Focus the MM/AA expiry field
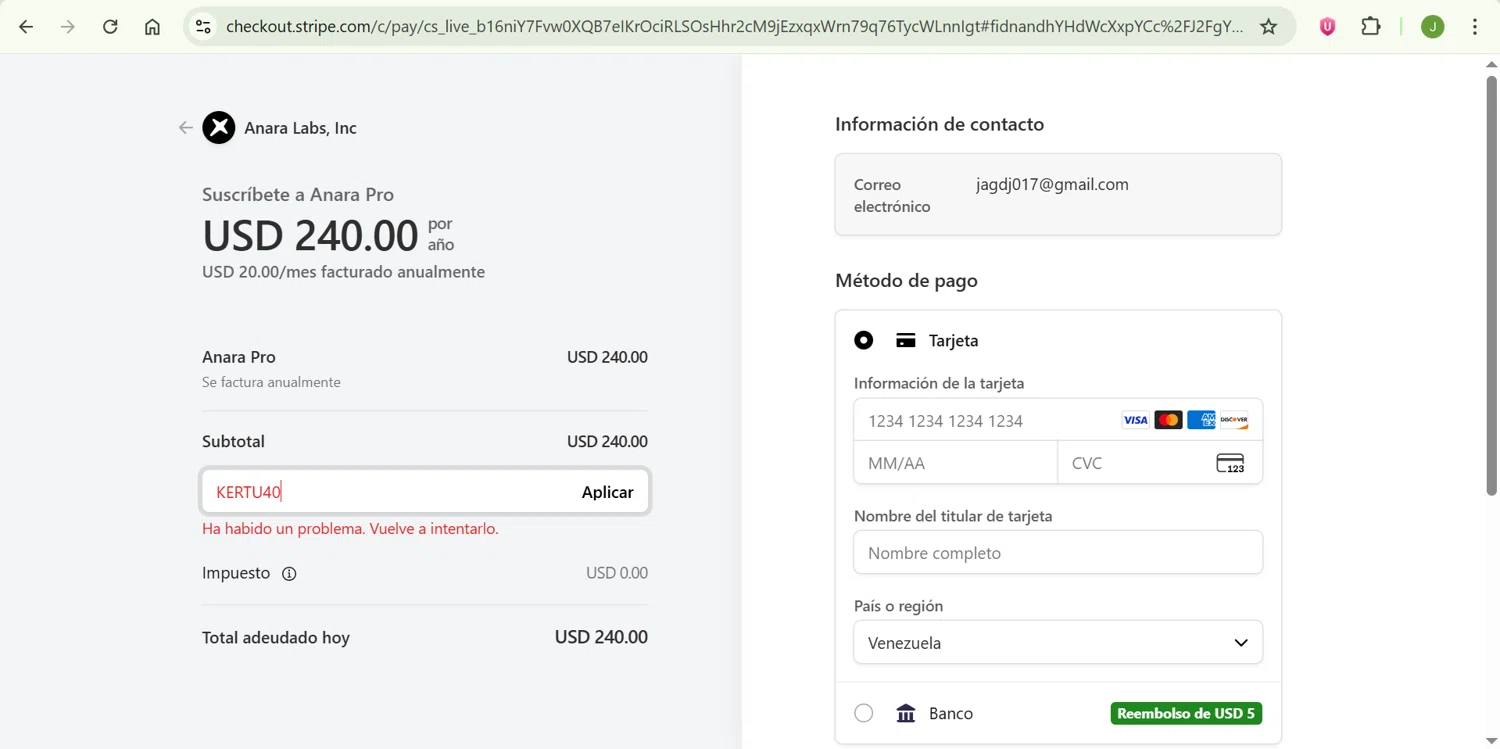Viewport: 1500px width, 749px height. [955, 463]
